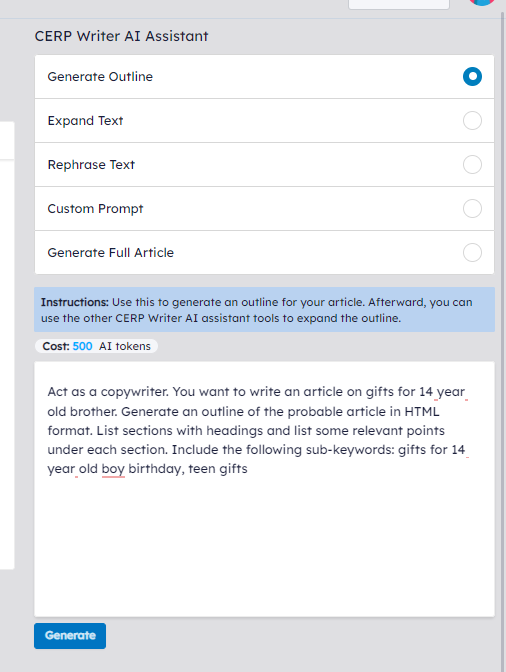Select the Generate Outline radio button
The height and width of the screenshot is (672, 506).
472,77
